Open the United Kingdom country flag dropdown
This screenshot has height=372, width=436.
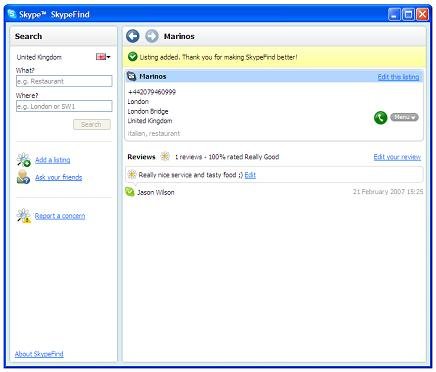(103, 57)
